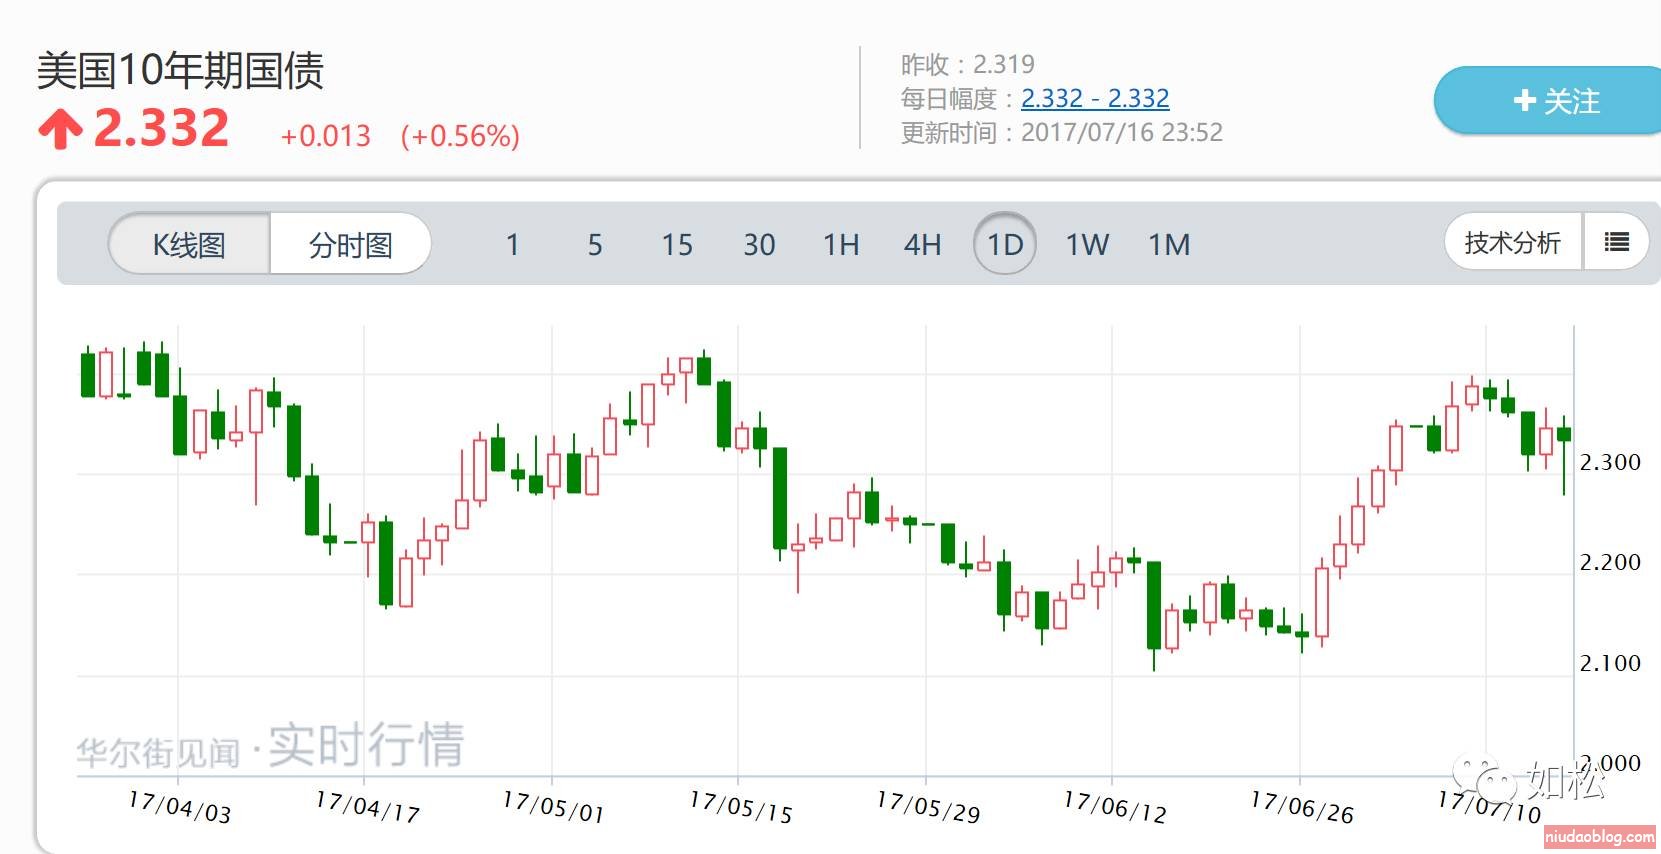Click the red up-arrow price indicator
This screenshot has width=1661, height=854.
60,129
